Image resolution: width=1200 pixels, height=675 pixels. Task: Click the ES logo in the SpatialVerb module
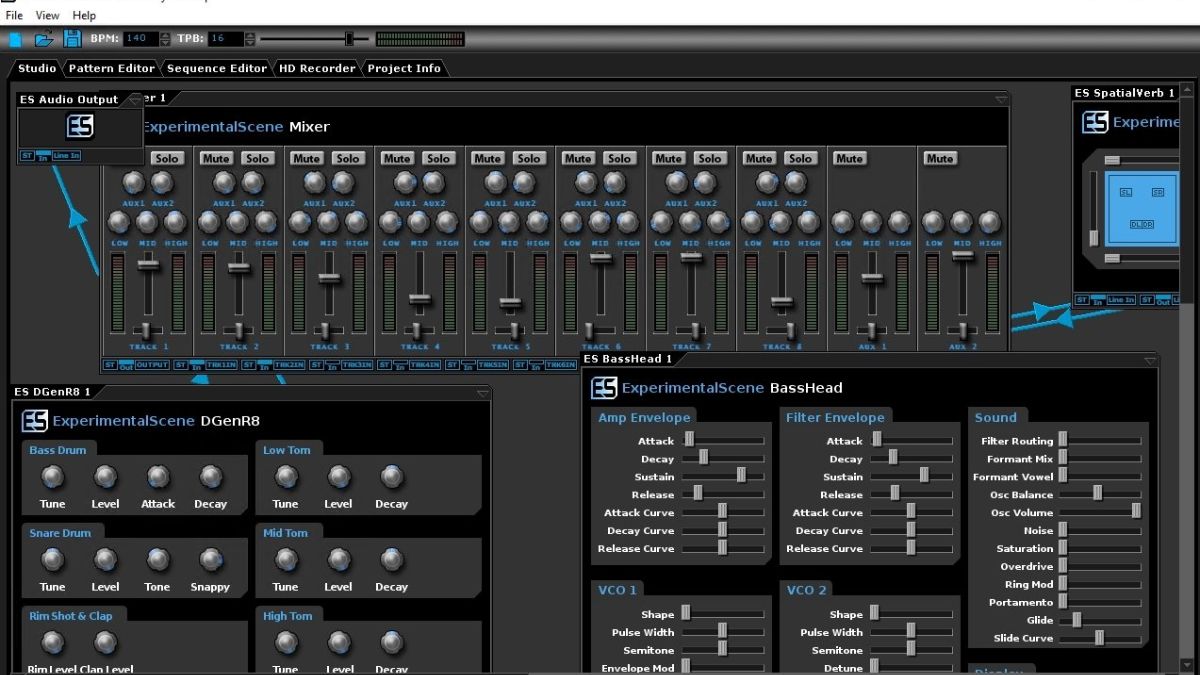1096,122
